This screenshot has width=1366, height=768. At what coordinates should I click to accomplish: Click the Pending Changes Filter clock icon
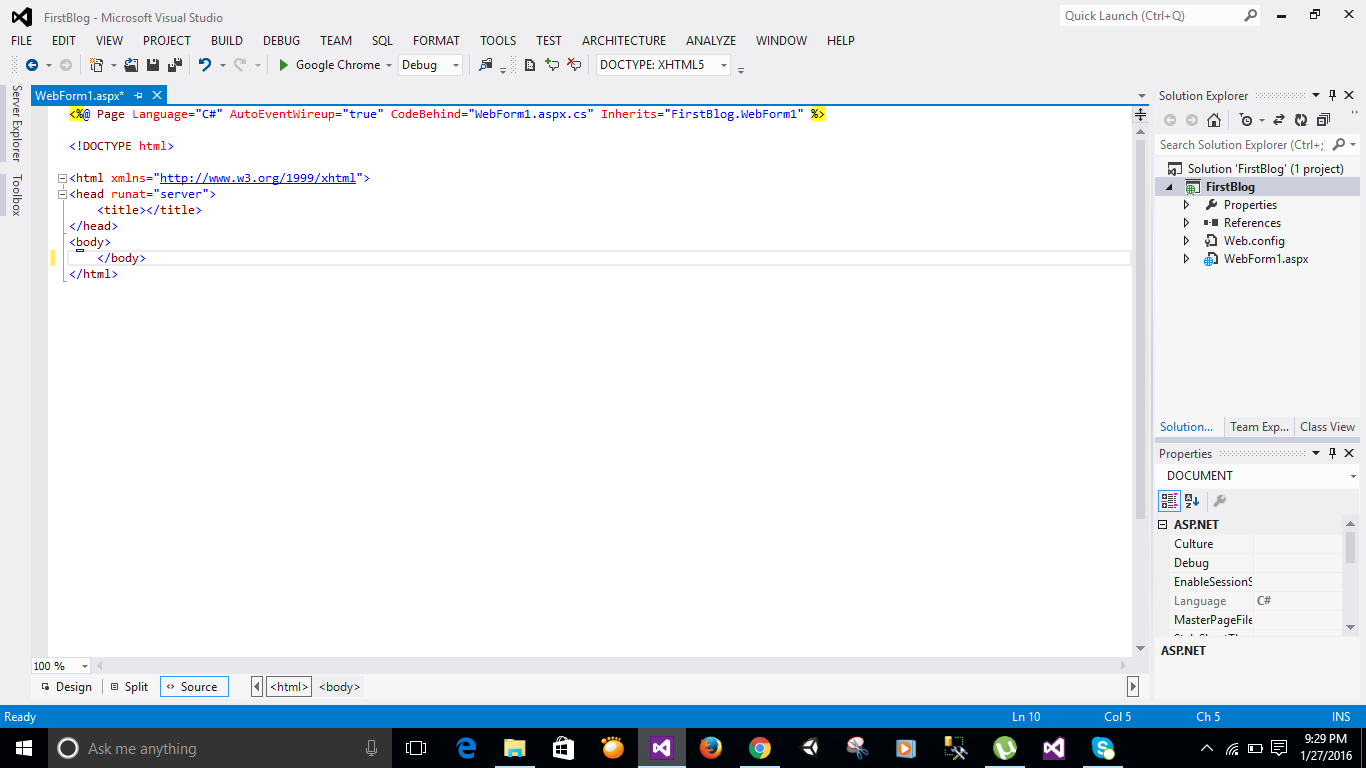point(1245,120)
